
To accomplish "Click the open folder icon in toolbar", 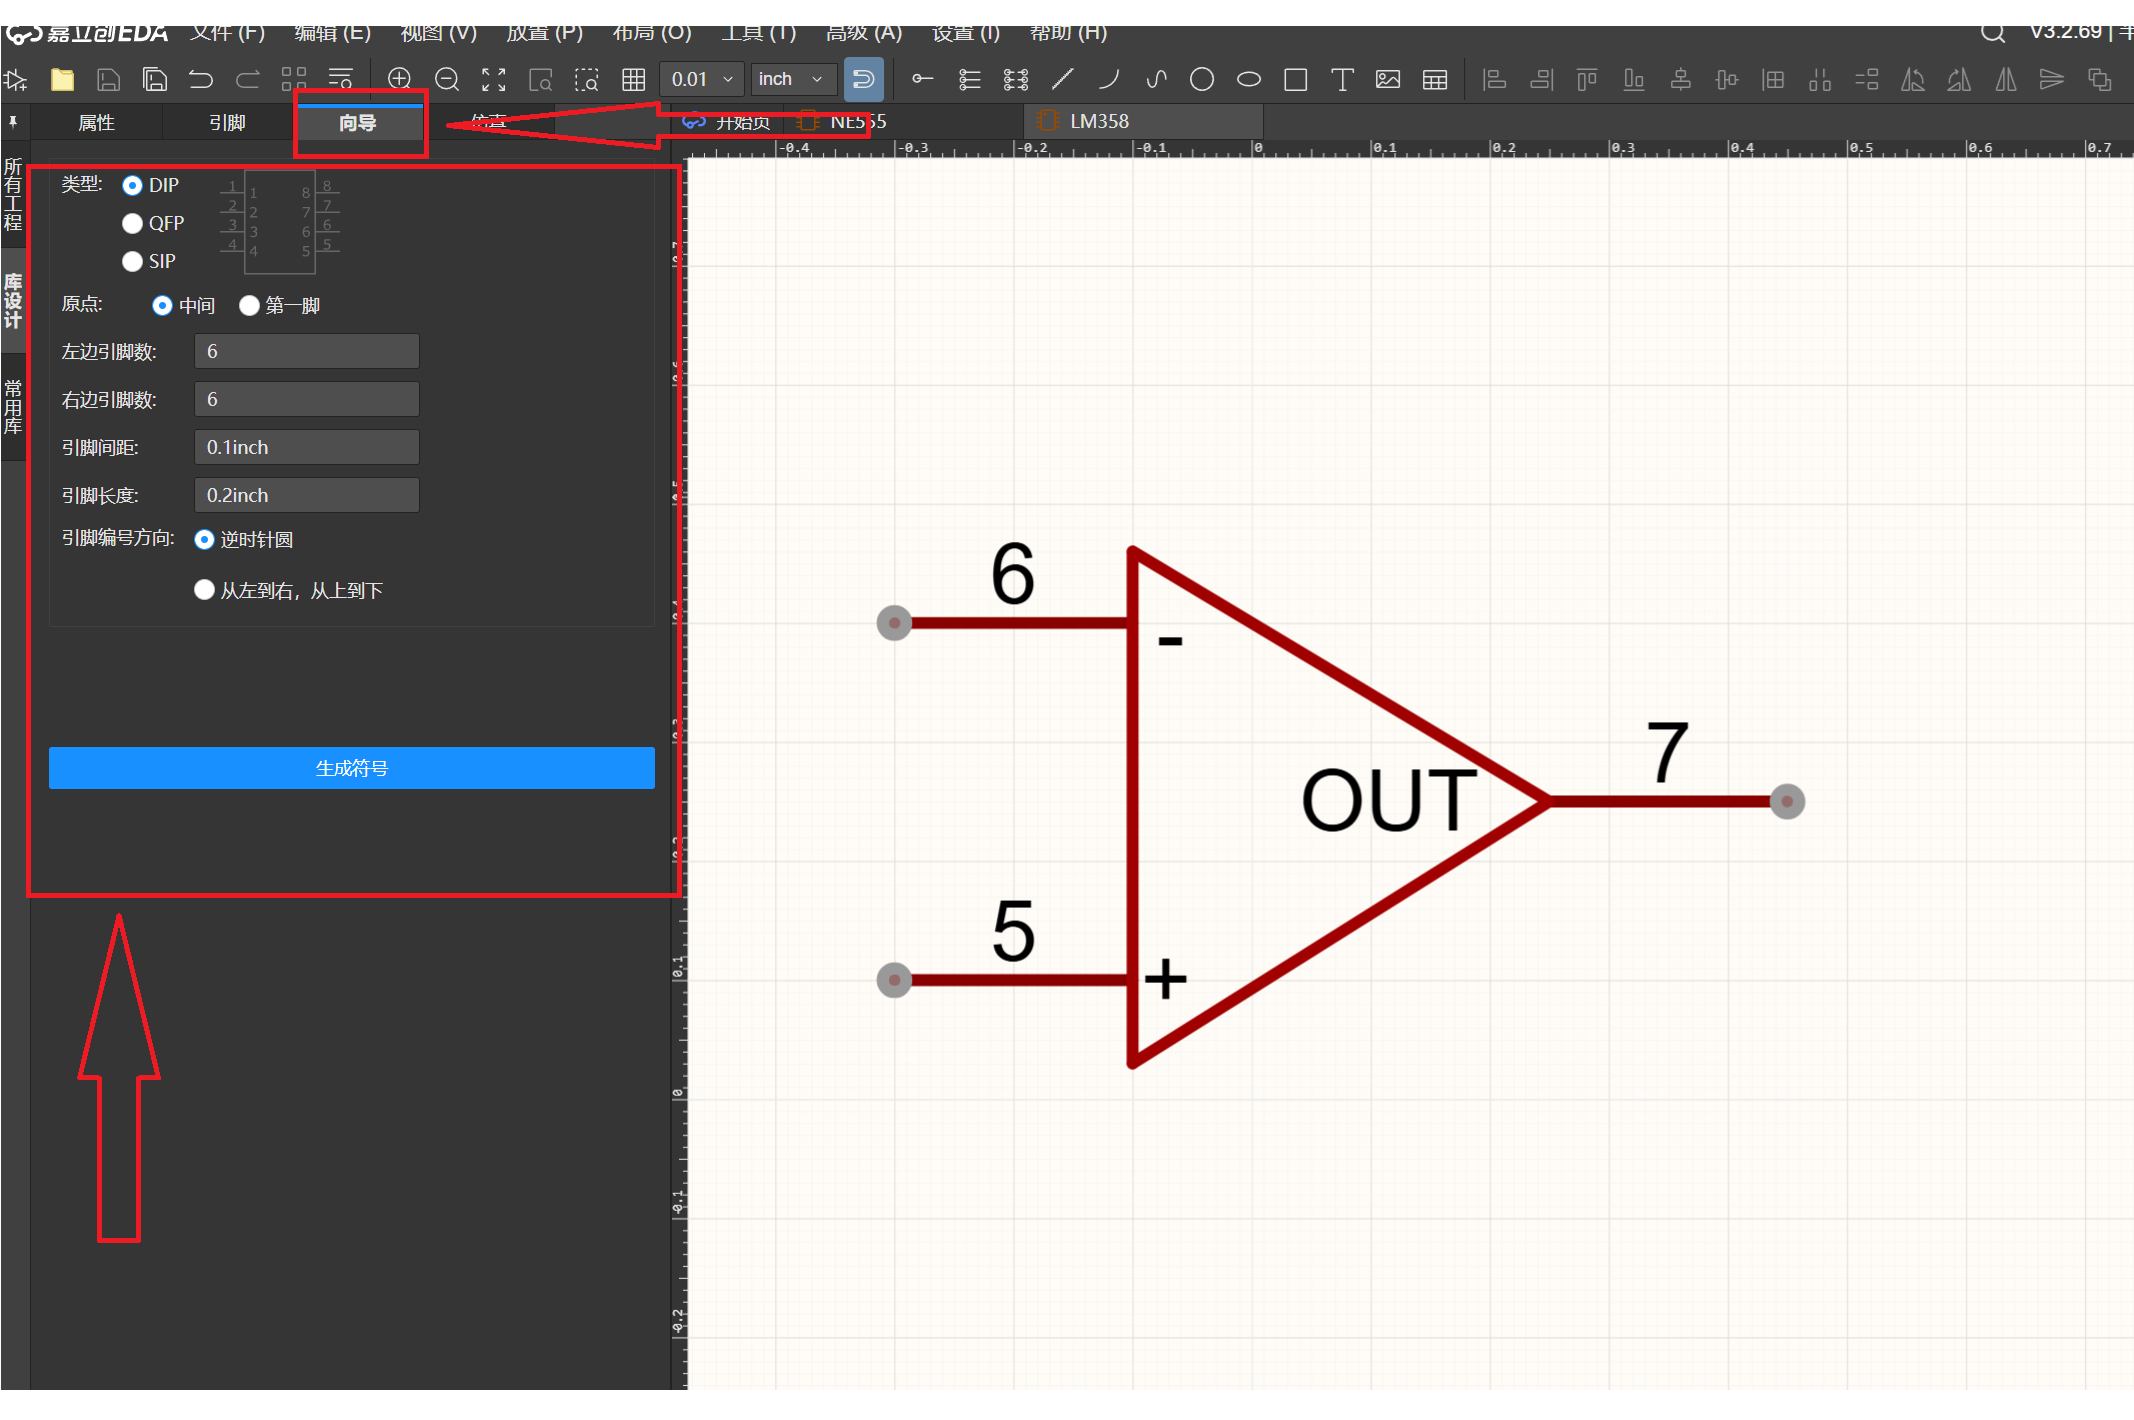I will tap(62, 80).
